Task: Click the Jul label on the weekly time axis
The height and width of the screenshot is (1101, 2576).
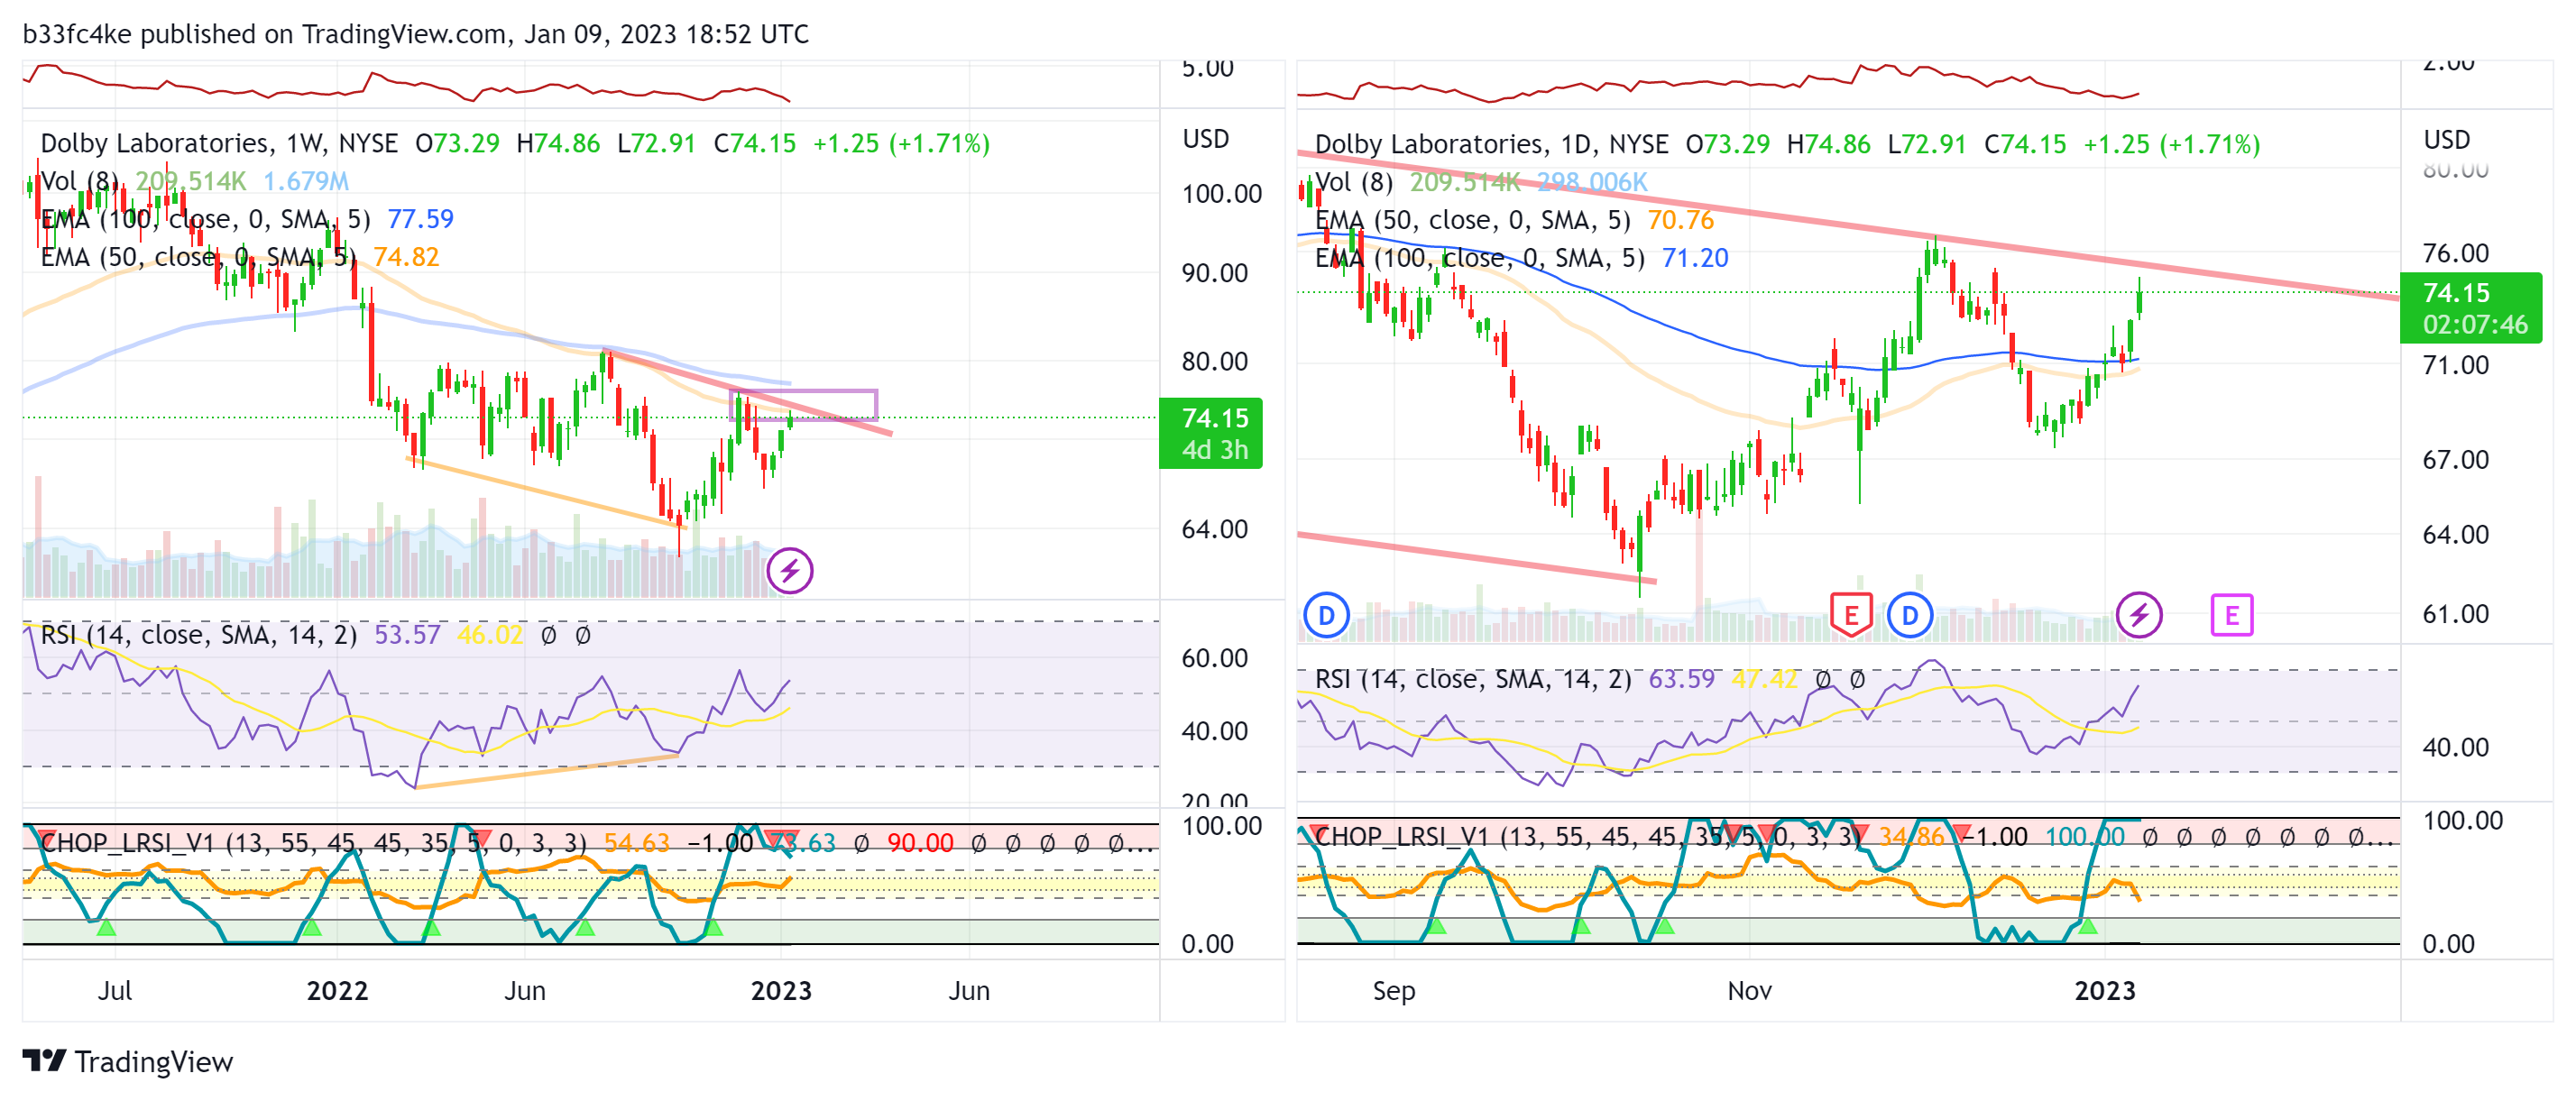Action: [x=114, y=990]
